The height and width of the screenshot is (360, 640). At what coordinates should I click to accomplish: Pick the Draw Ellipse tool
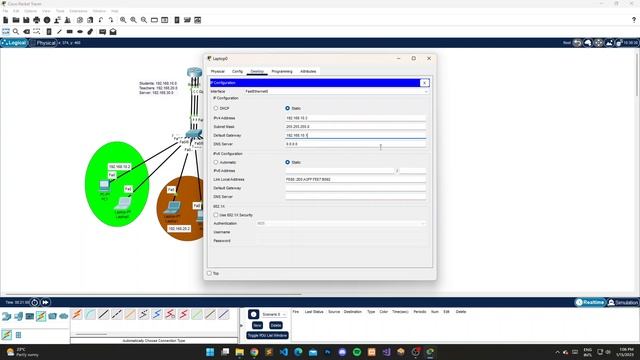click(x=80, y=31)
